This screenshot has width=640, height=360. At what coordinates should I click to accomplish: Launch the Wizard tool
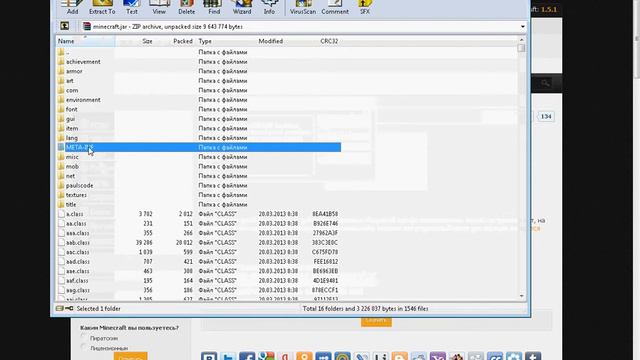(x=242, y=7)
